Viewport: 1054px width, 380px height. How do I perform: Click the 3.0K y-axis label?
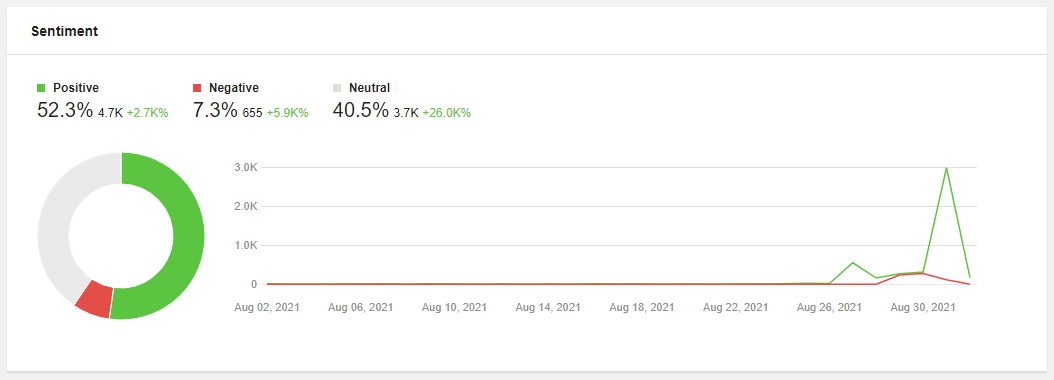(x=246, y=167)
